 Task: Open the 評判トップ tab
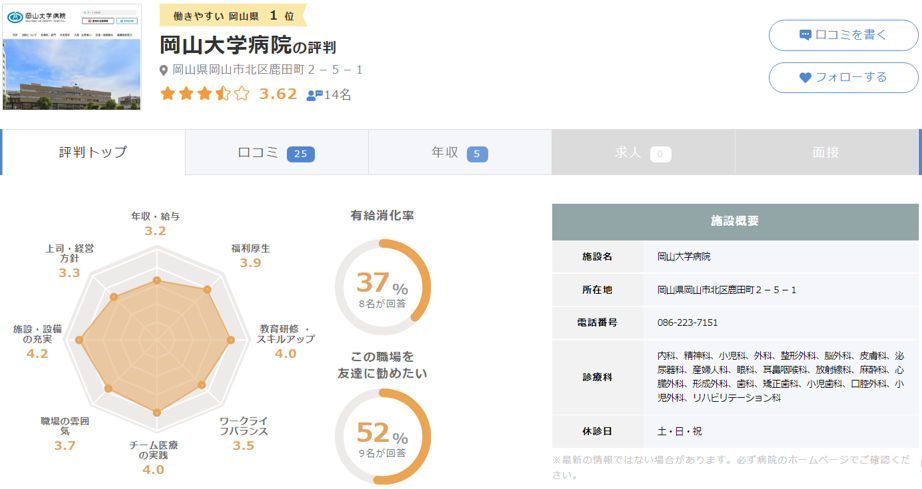point(93,152)
